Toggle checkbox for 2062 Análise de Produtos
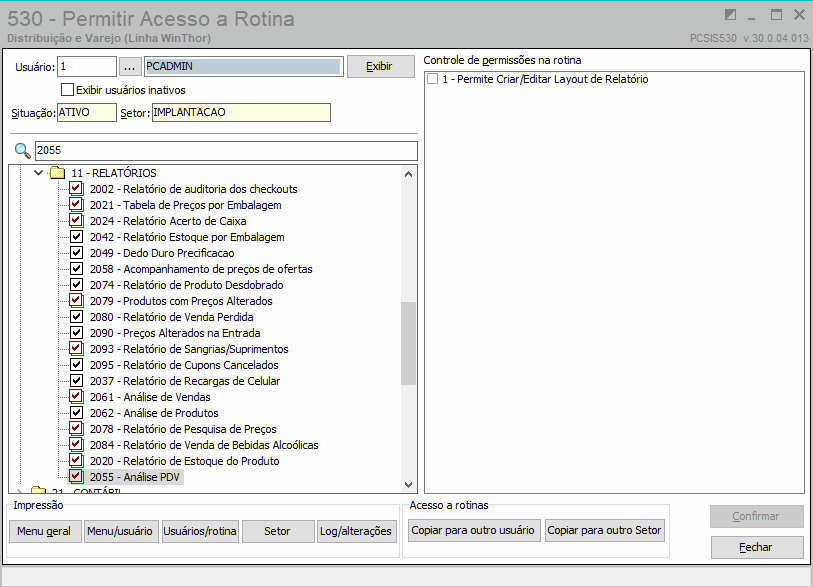The image size is (813, 587). click(76, 413)
